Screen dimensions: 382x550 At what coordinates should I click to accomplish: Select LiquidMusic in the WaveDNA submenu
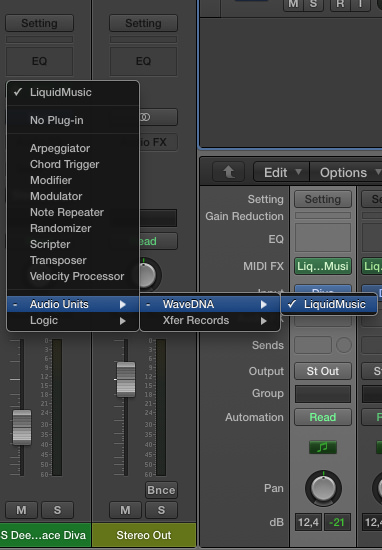[x=329, y=304]
